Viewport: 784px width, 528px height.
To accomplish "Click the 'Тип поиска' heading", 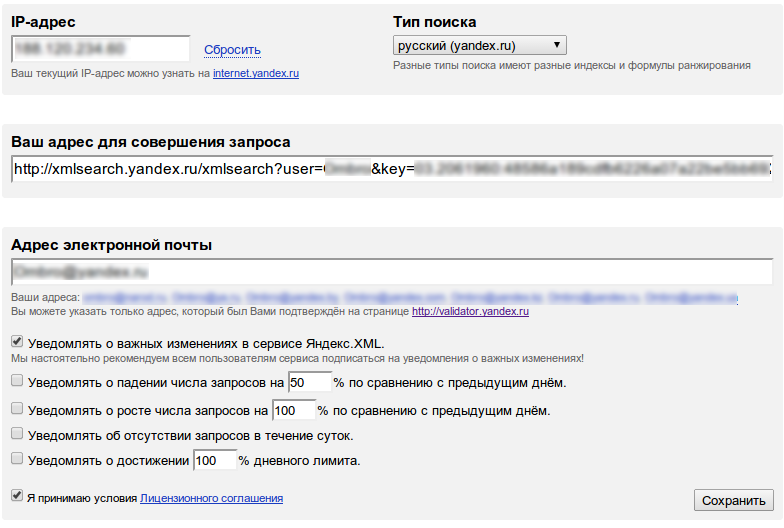I will pos(434,22).
